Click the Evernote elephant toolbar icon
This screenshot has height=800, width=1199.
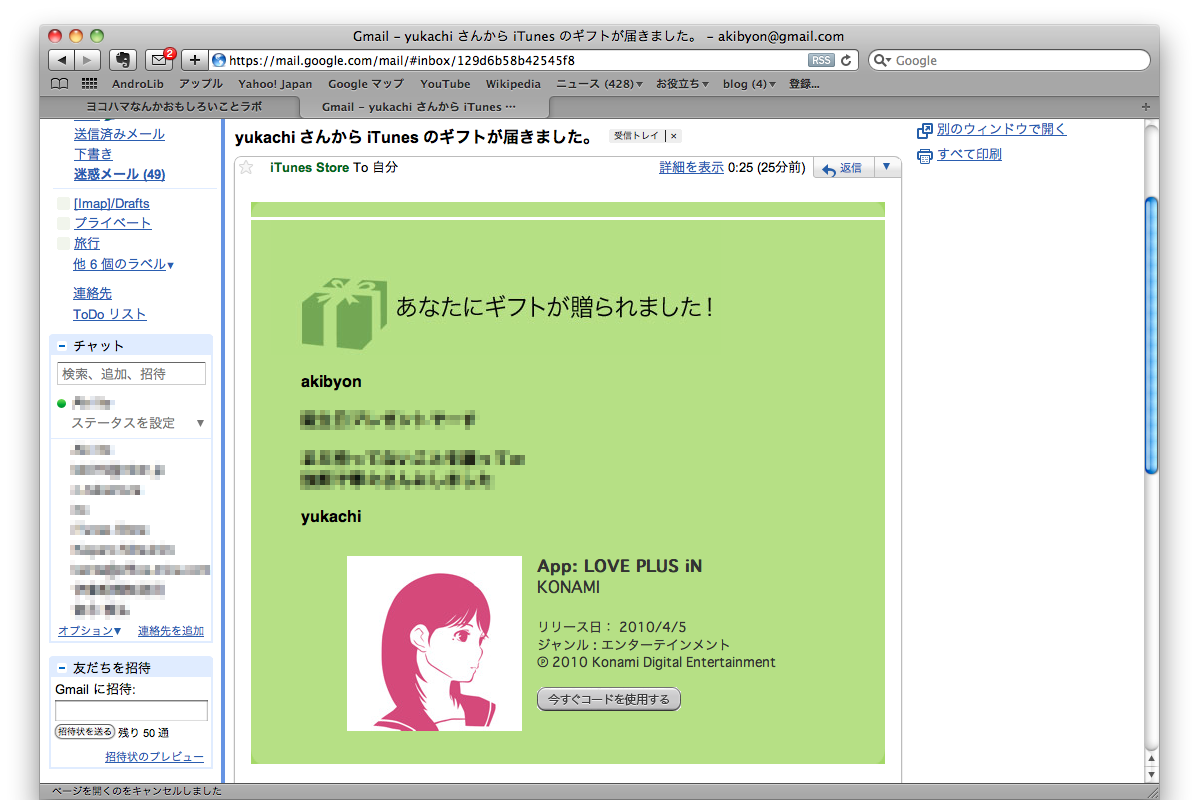122,60
